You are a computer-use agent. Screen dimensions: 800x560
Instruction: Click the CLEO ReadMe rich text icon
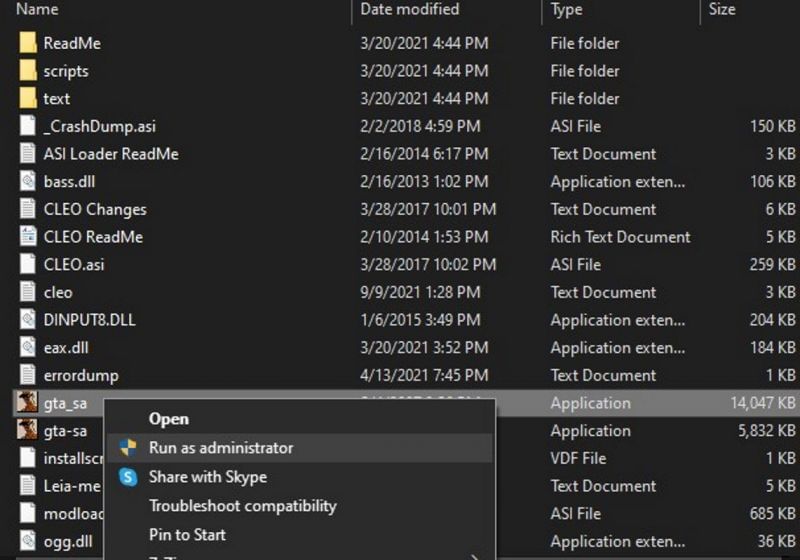tap(28, 237)
